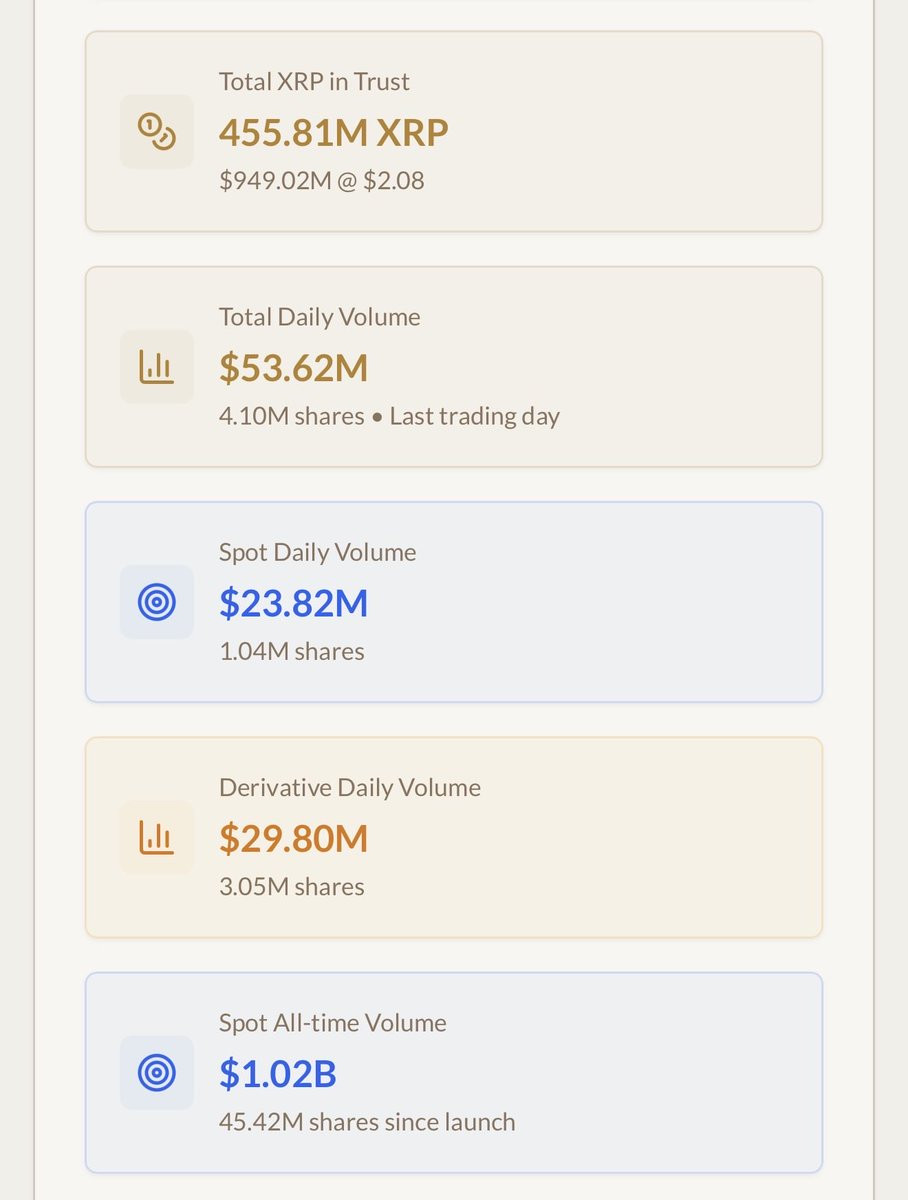The image size is (908, 1200).
Task: Click the "4.10M shares • Last trading day" text
Action: (x=389, y=416)
